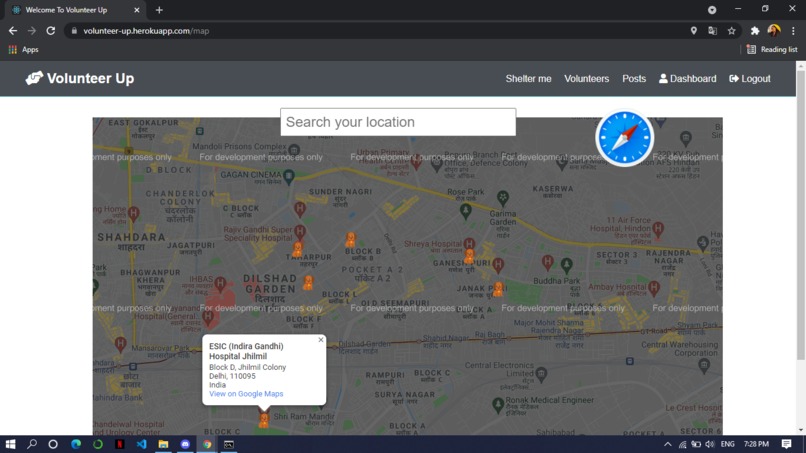
Task: Click the Mandoli Prisons Complex pin
Action: click(x=294, y=151)
